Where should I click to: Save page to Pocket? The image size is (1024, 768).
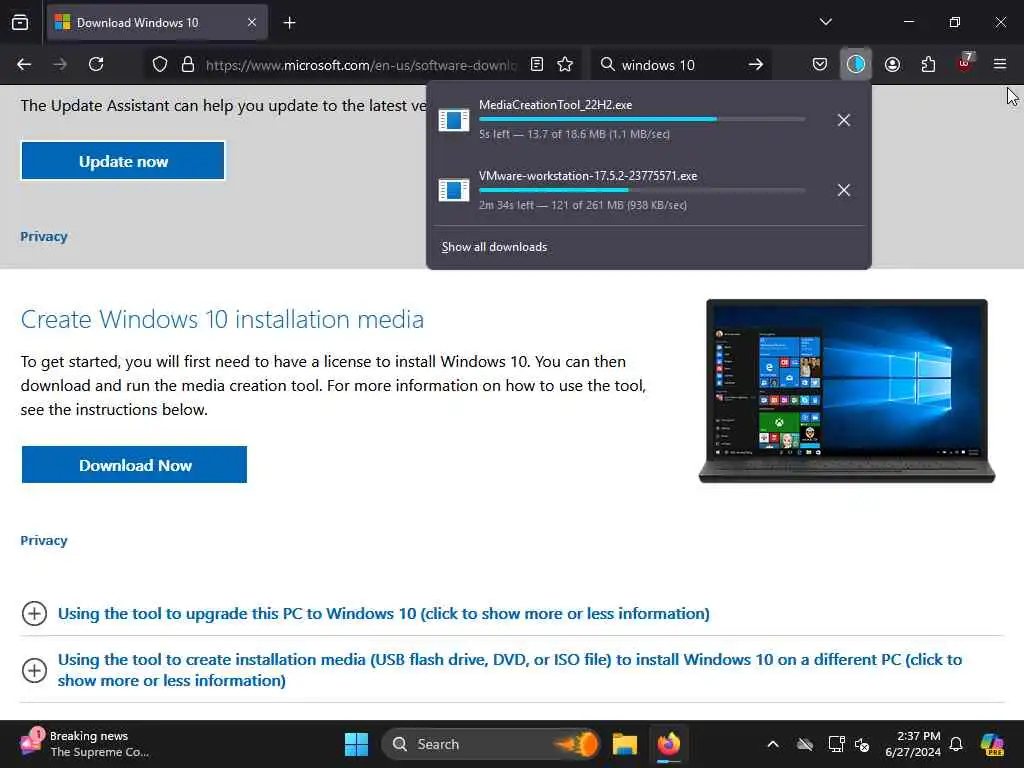(x=820, y=64)
